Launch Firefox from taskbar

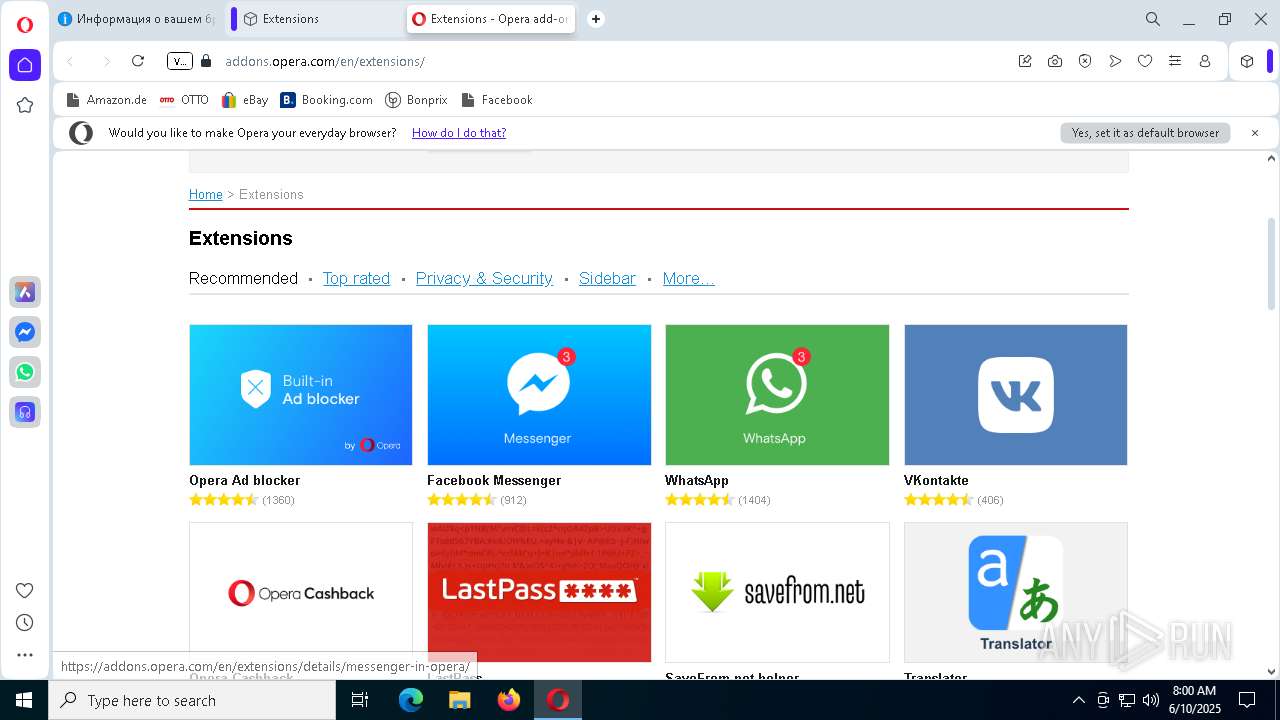[x=509, y=700]
